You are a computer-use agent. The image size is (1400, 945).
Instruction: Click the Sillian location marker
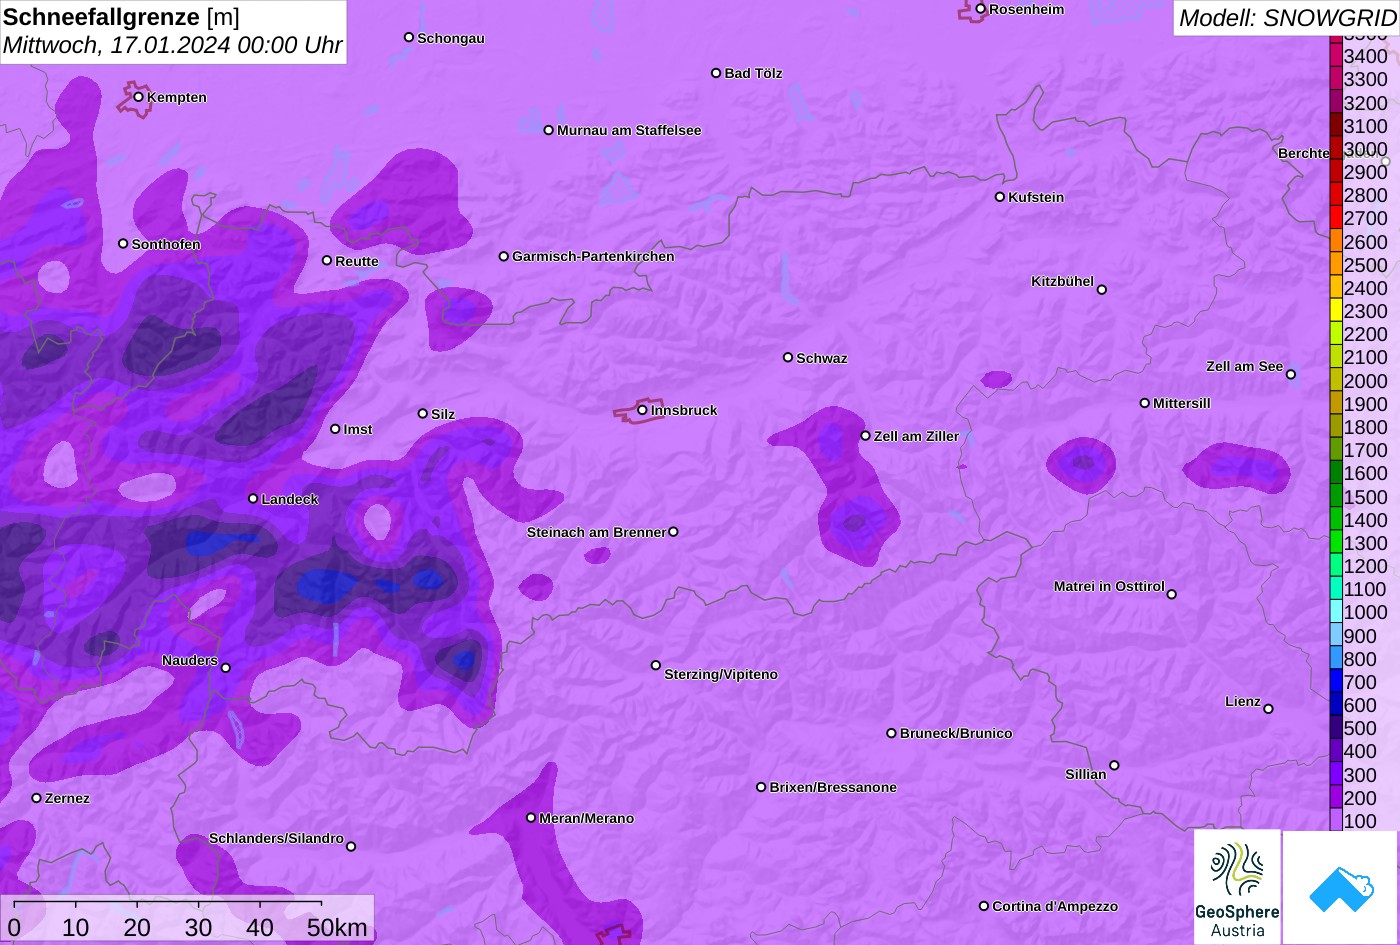(x=1114, y=766)
